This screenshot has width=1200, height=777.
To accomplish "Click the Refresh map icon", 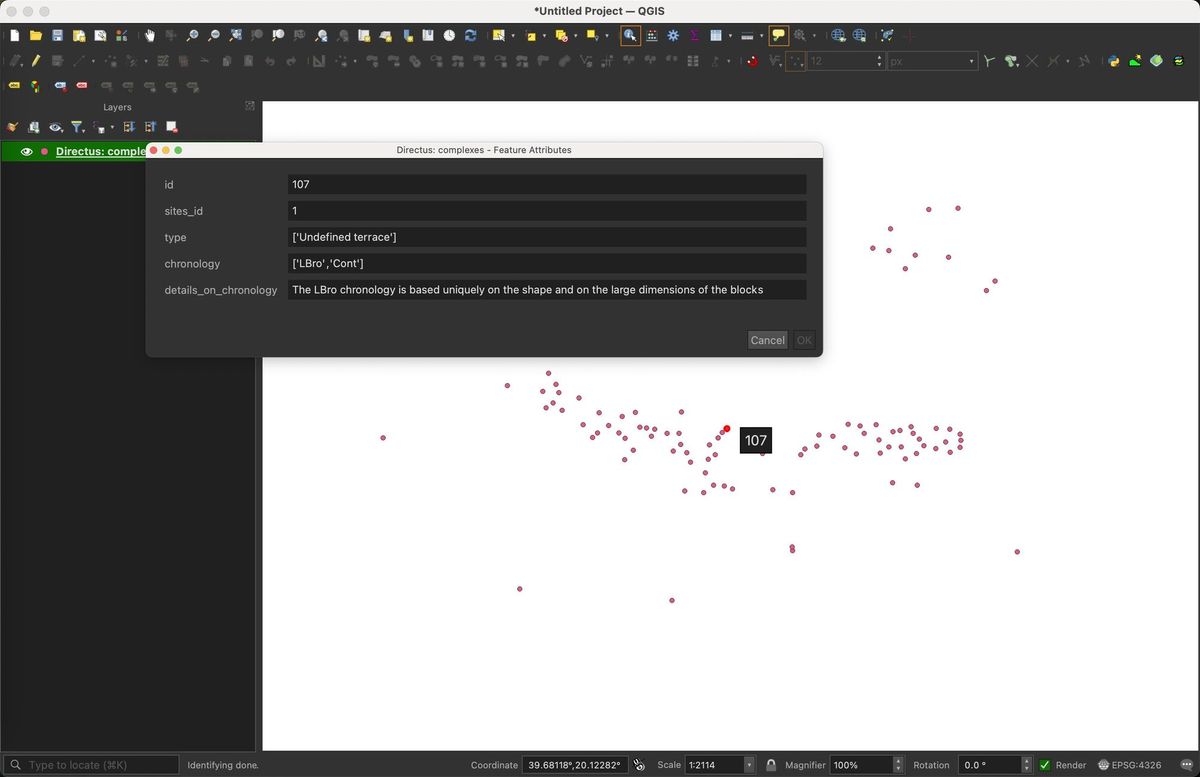I will [x=470, y=36].
